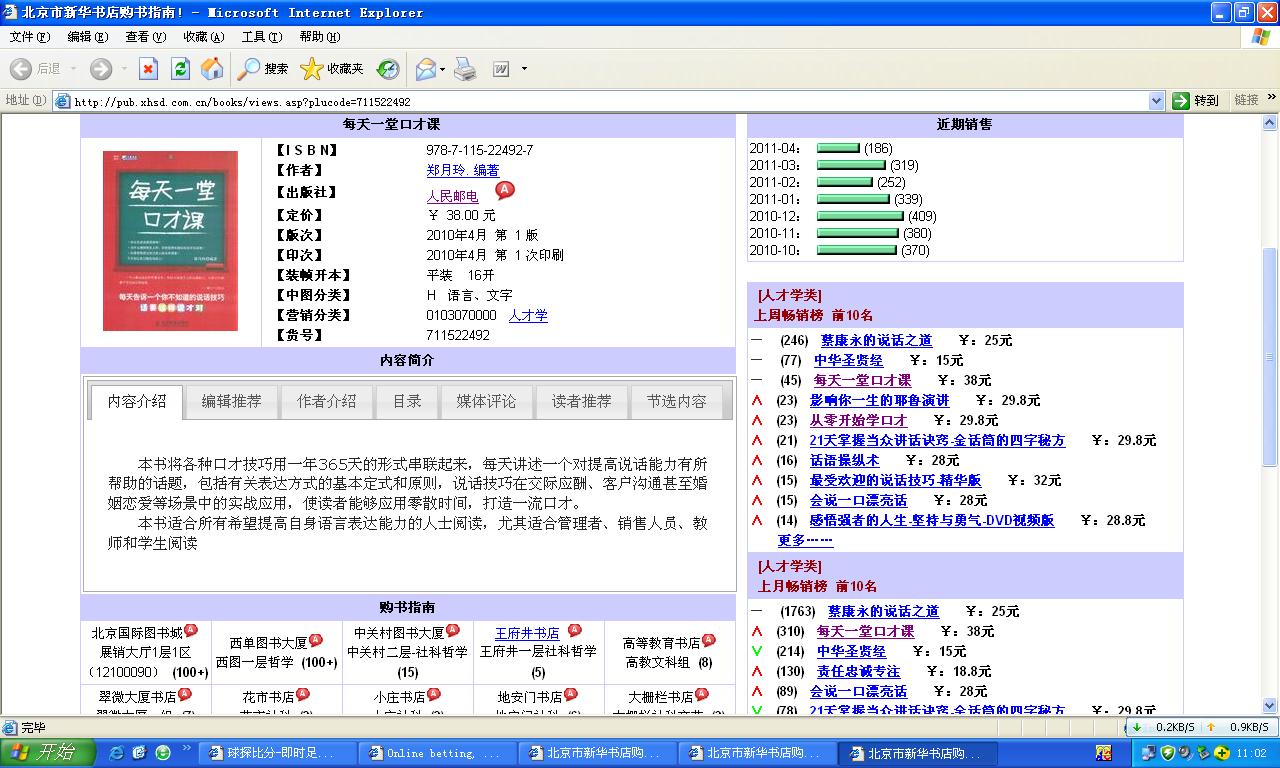Screen dimensions: 1280x768
Task: Open the 收藏(A) menu
Action: (x=204, y=37)
